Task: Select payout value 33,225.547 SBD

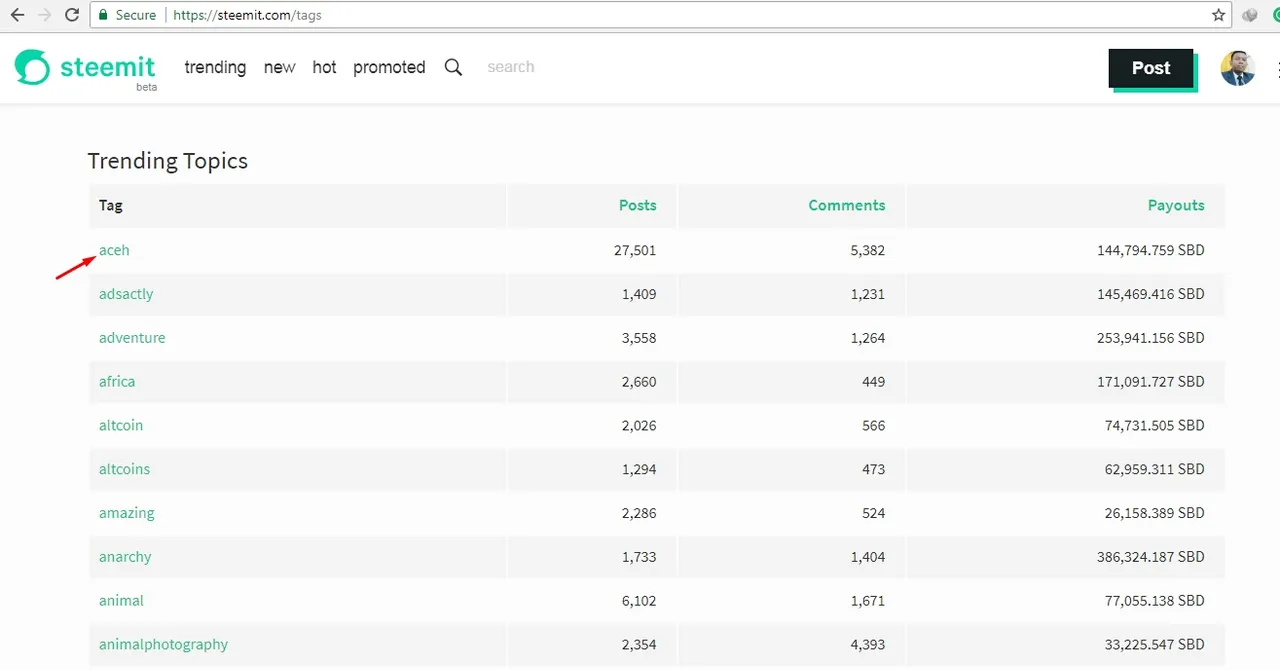Action: tap(1155, 644)
